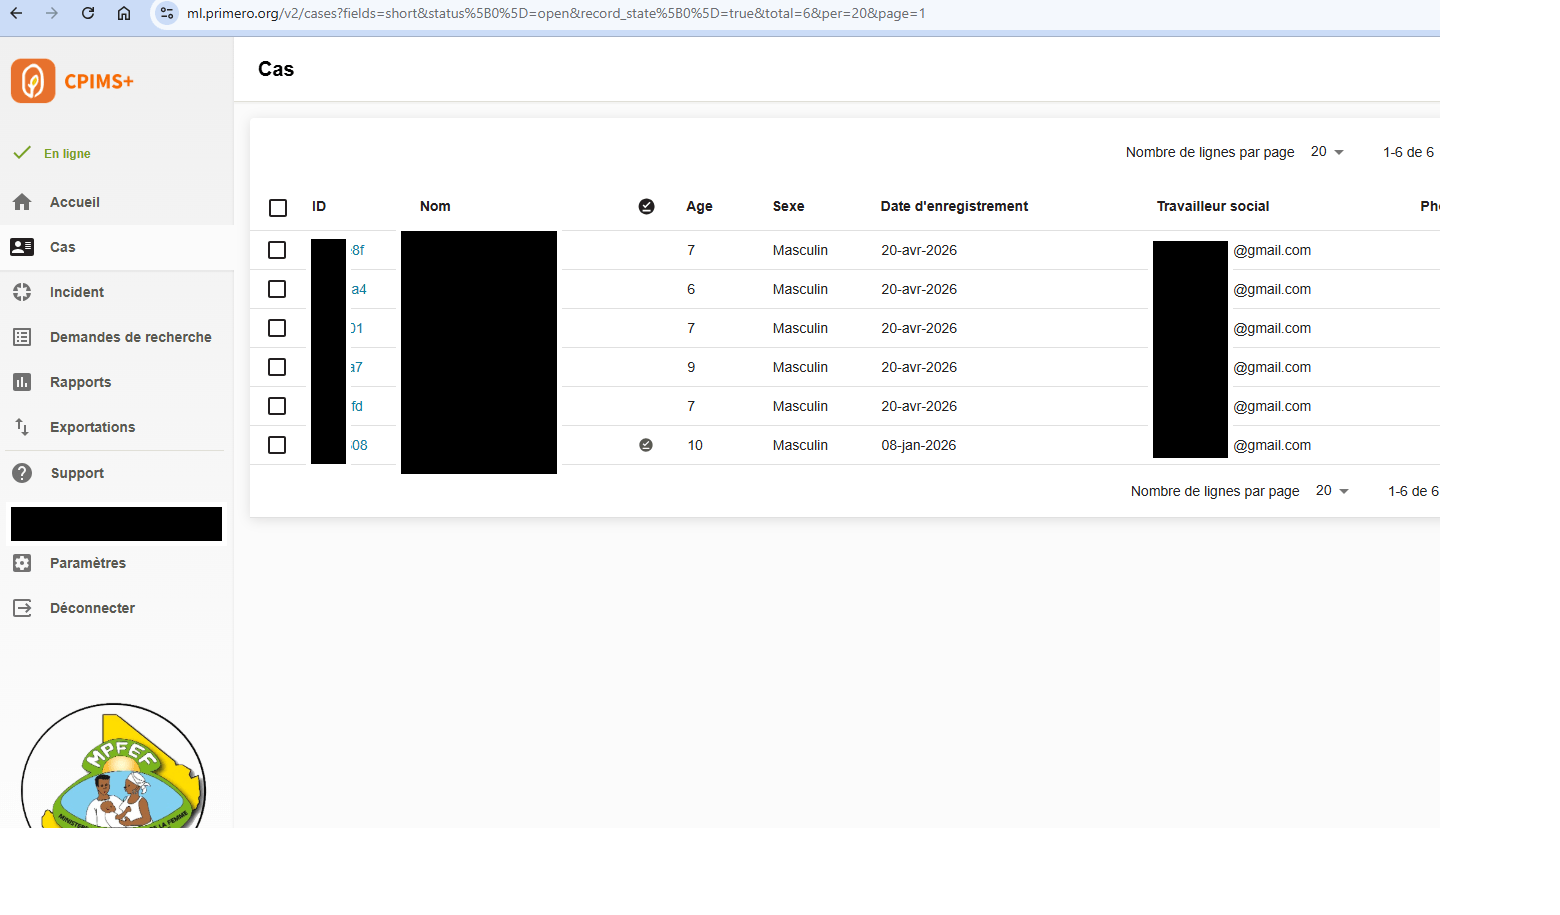Open Rapports via its chart icon
The height and width of the screenshot is (915, 1560).
[x=22, y=382]
